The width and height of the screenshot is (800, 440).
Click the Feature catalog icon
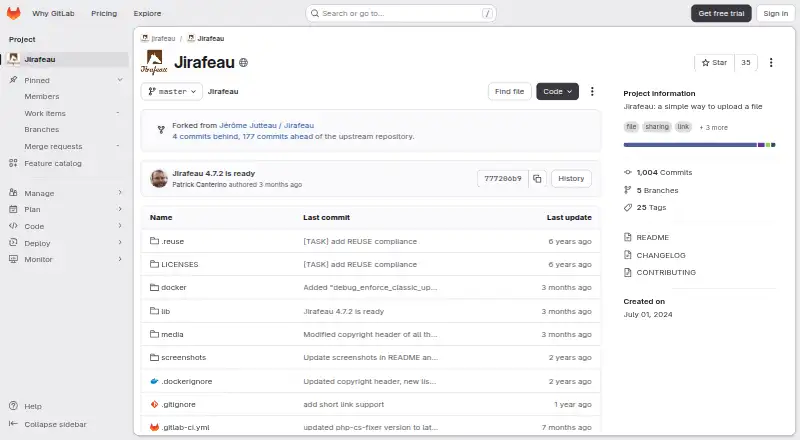[x=13, y=163]
